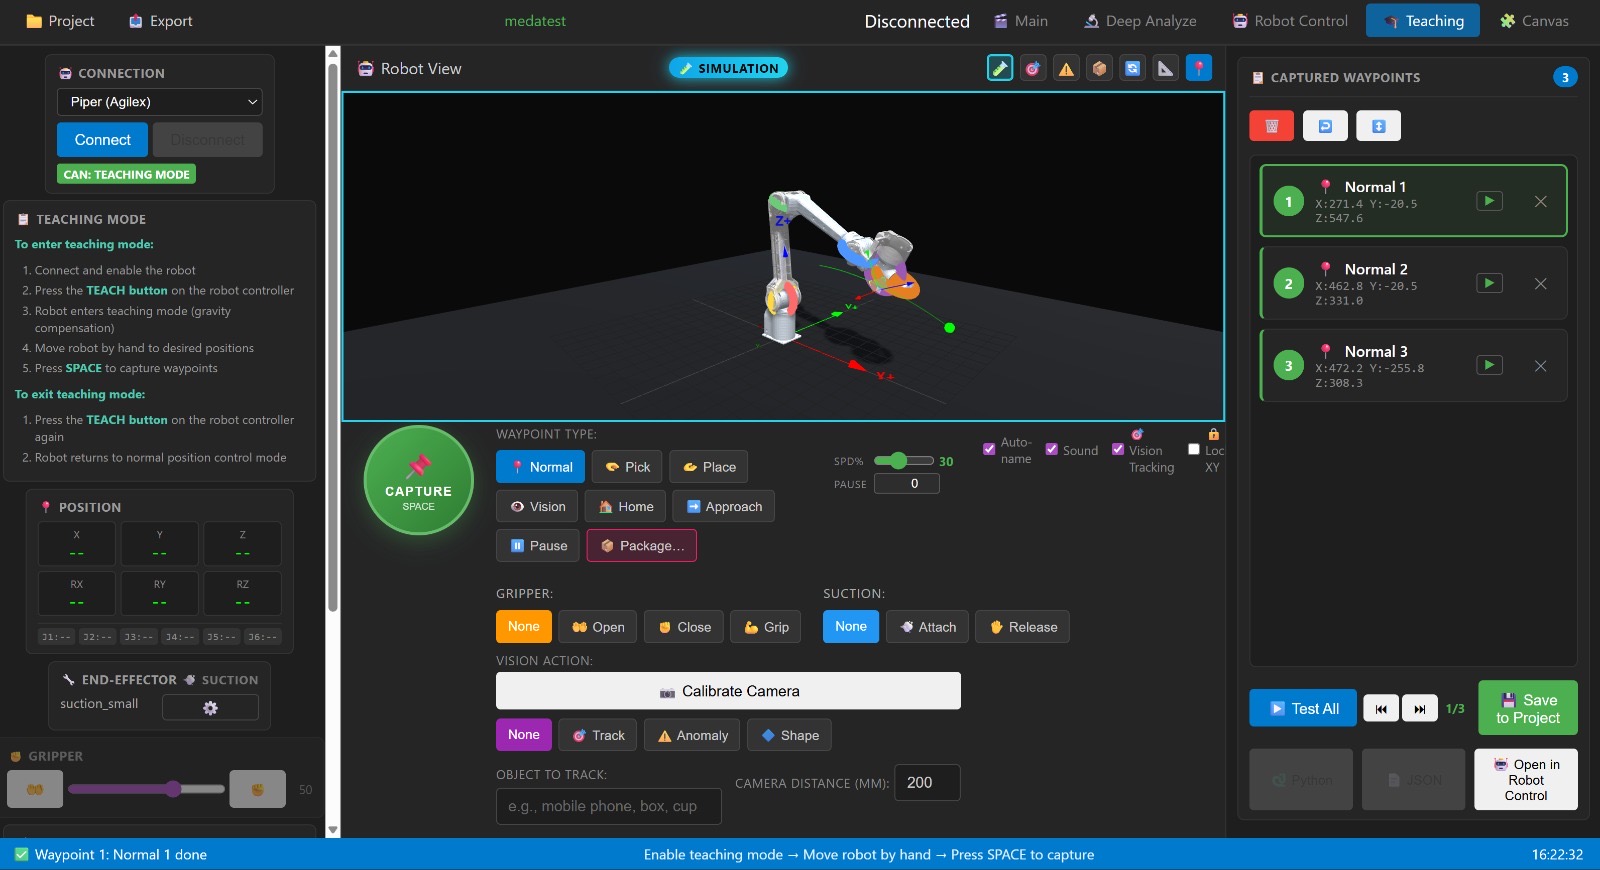This screenshot has height=870, width=1600.
Task: Open the Package... waypoint type option
Action: pyautogui.click(x=641, y=546)
